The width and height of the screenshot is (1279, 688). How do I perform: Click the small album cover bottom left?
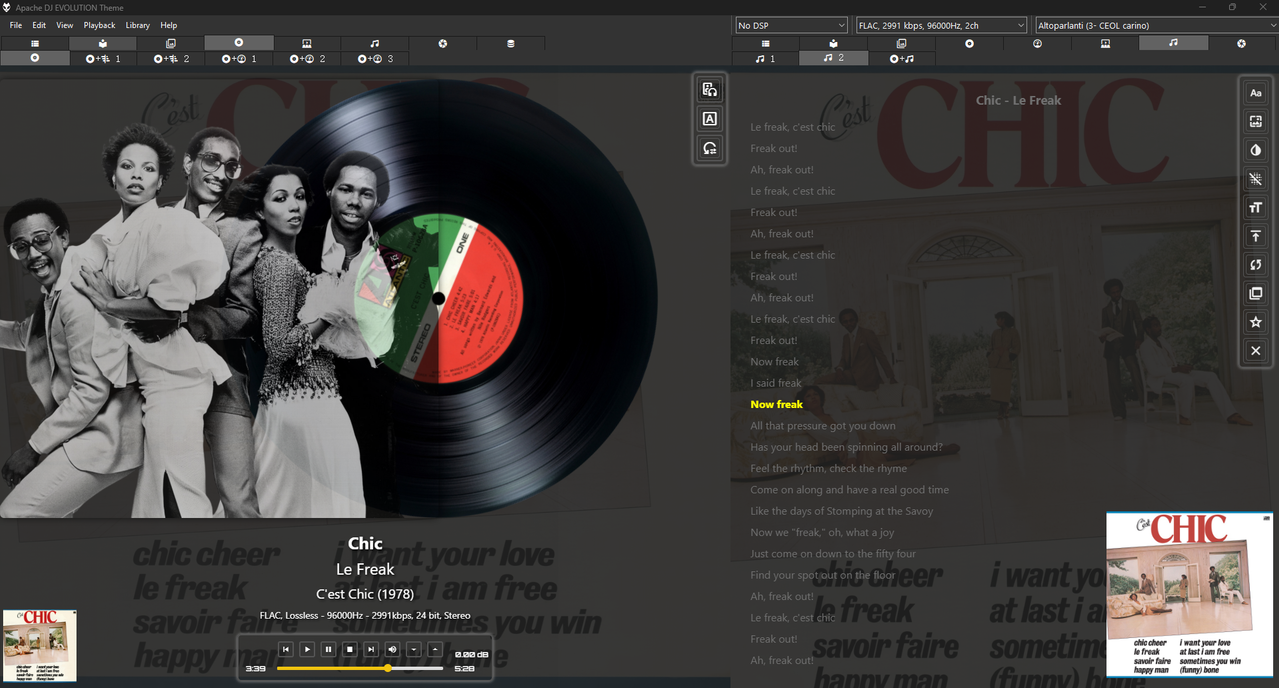40,646
